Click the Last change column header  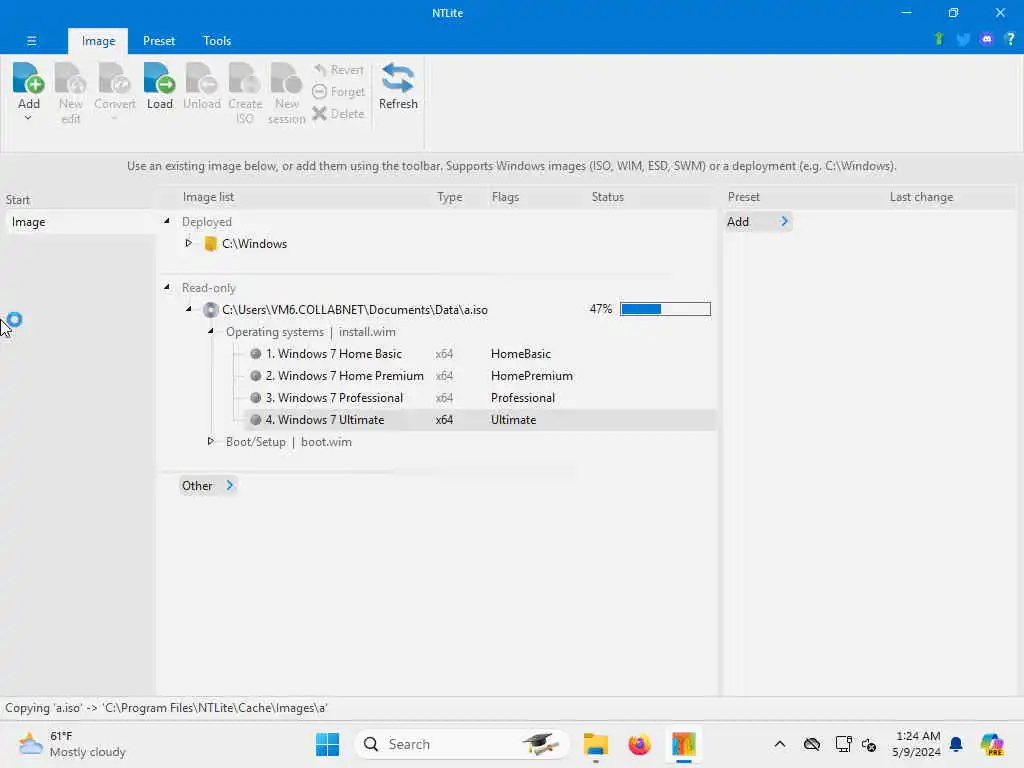click(921, 197)
